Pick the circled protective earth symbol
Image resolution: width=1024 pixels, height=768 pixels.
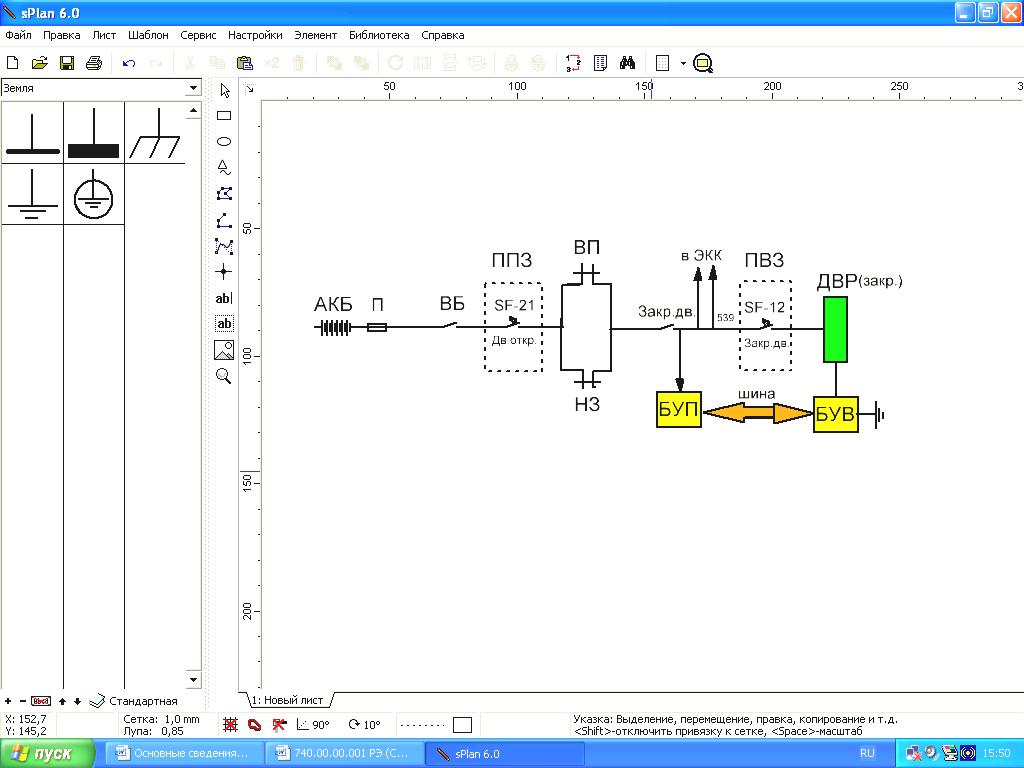click(x=94, y=194)
